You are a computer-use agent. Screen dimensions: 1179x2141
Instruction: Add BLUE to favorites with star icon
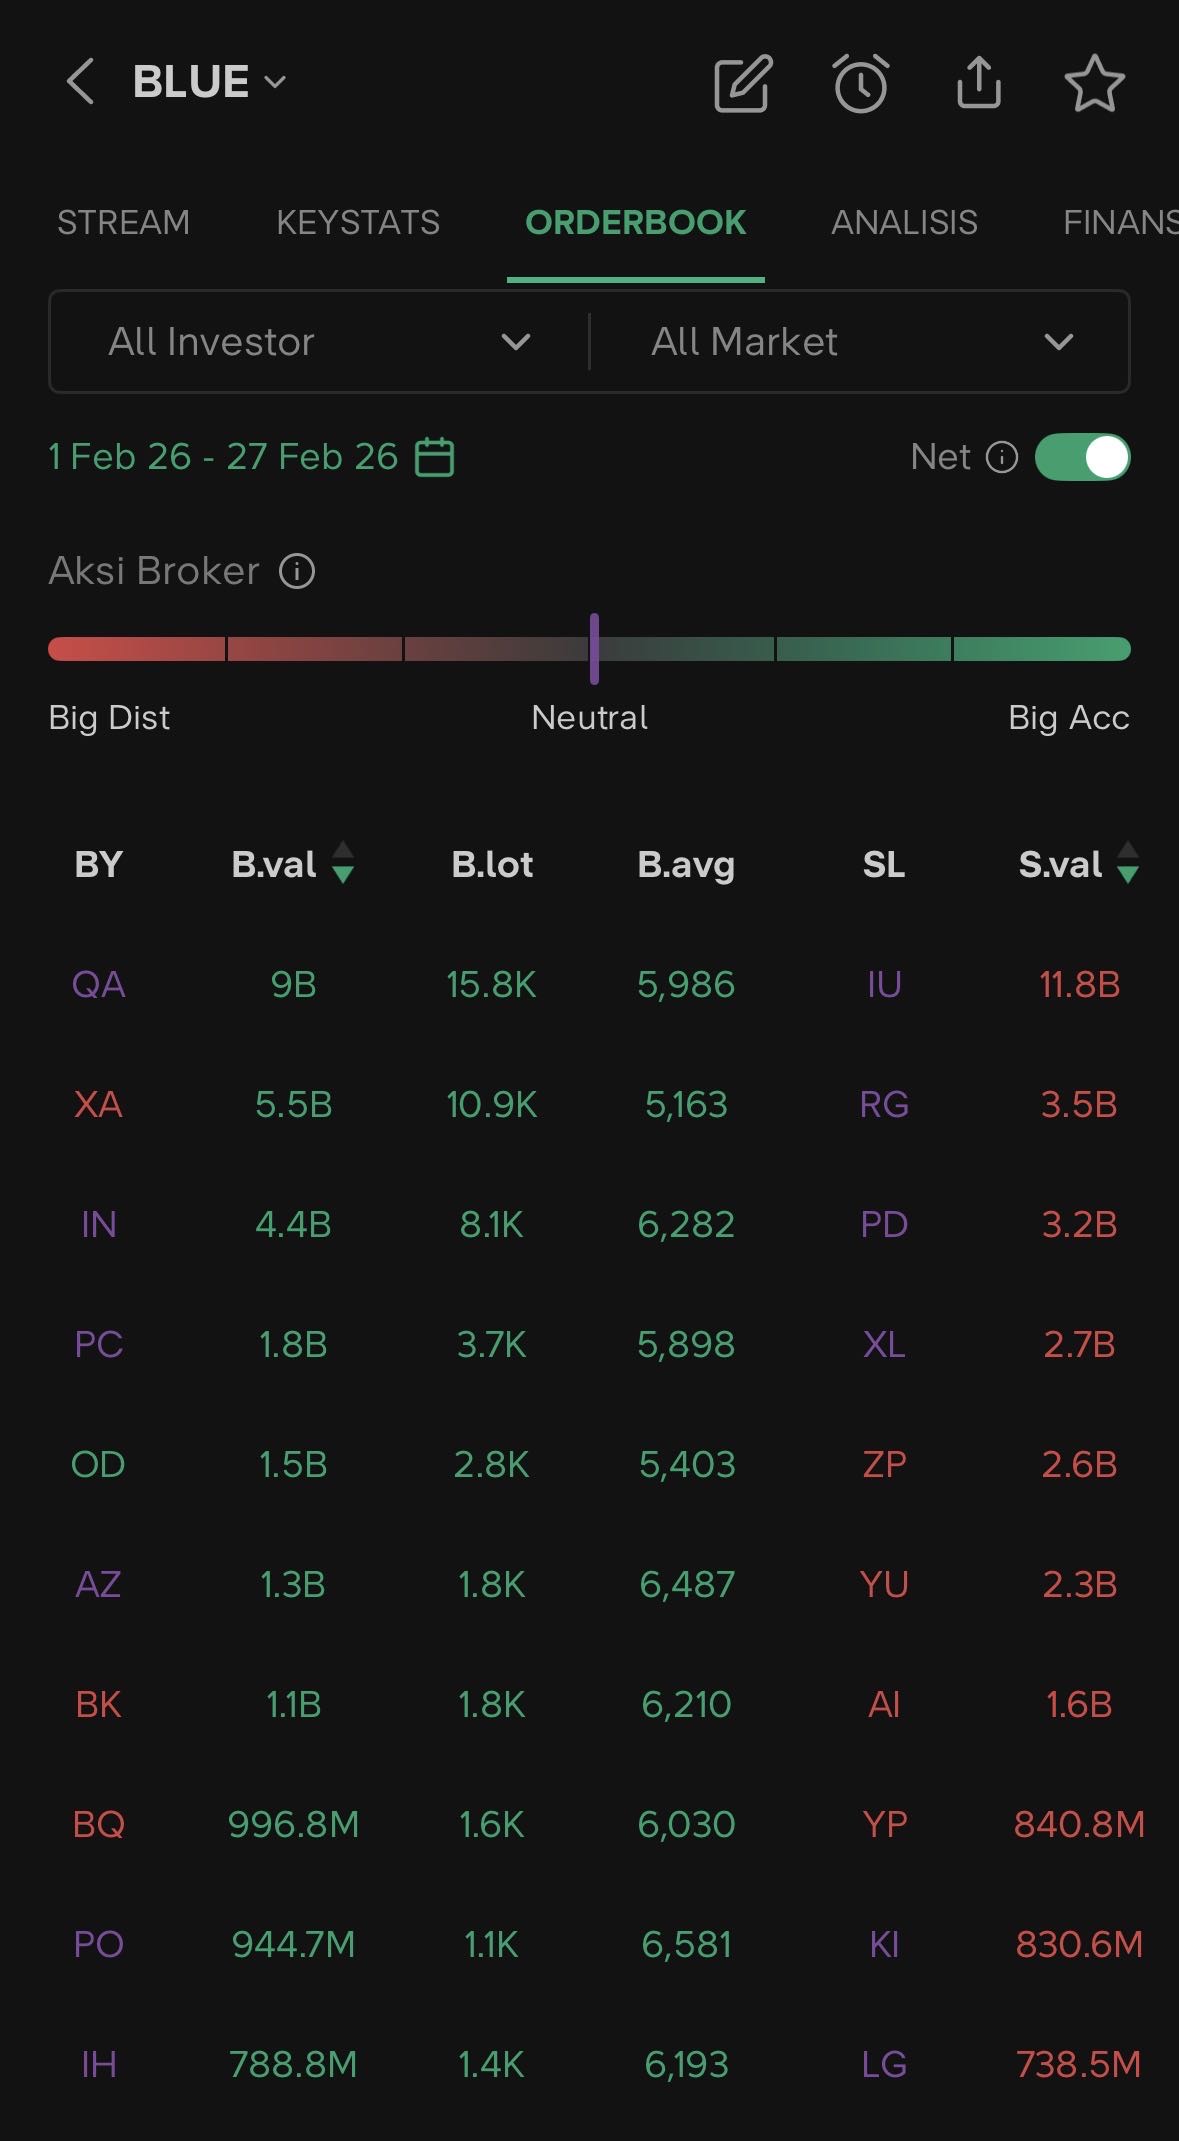(x=1094, y=83)
